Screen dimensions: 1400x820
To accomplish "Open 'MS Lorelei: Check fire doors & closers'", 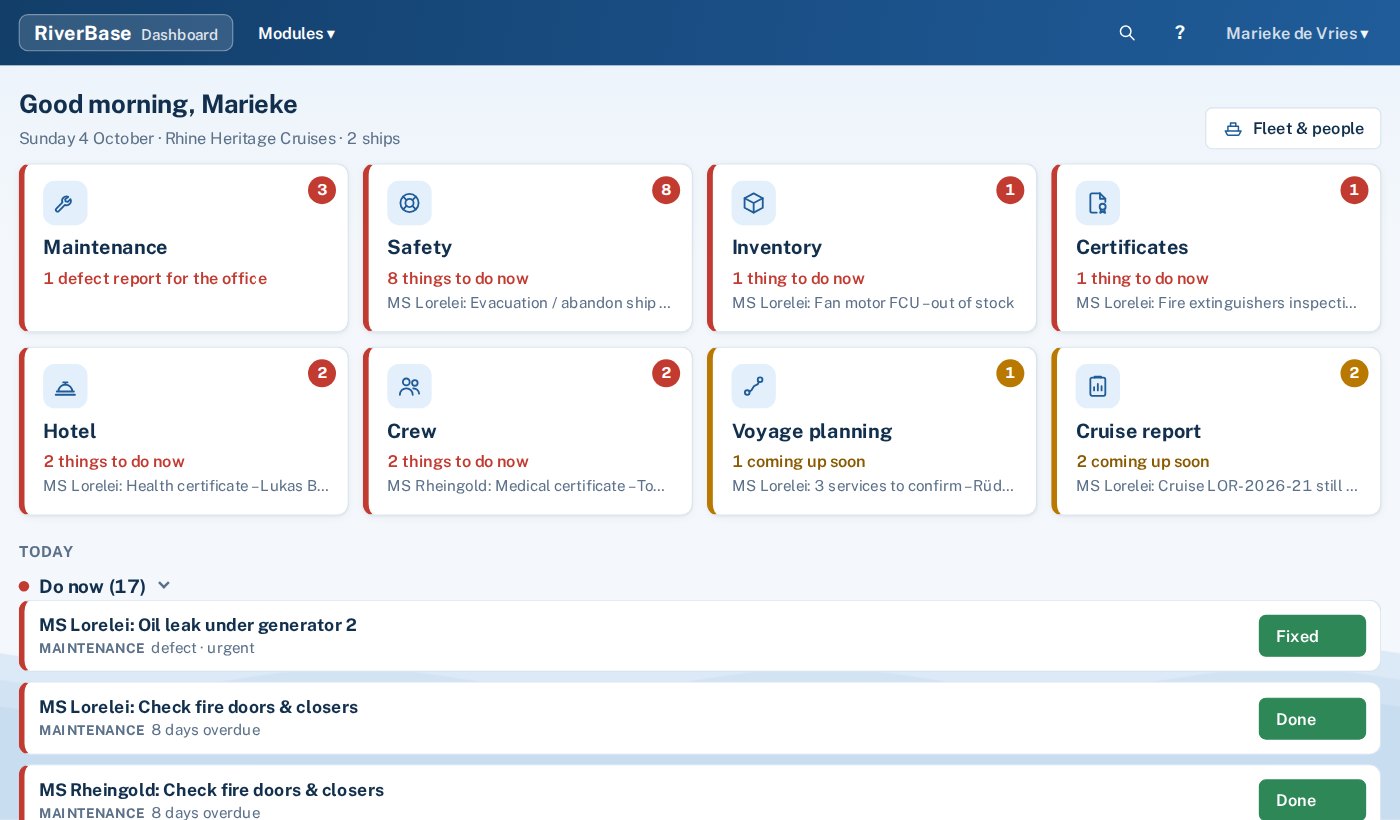I will click(x=198, y=707).
